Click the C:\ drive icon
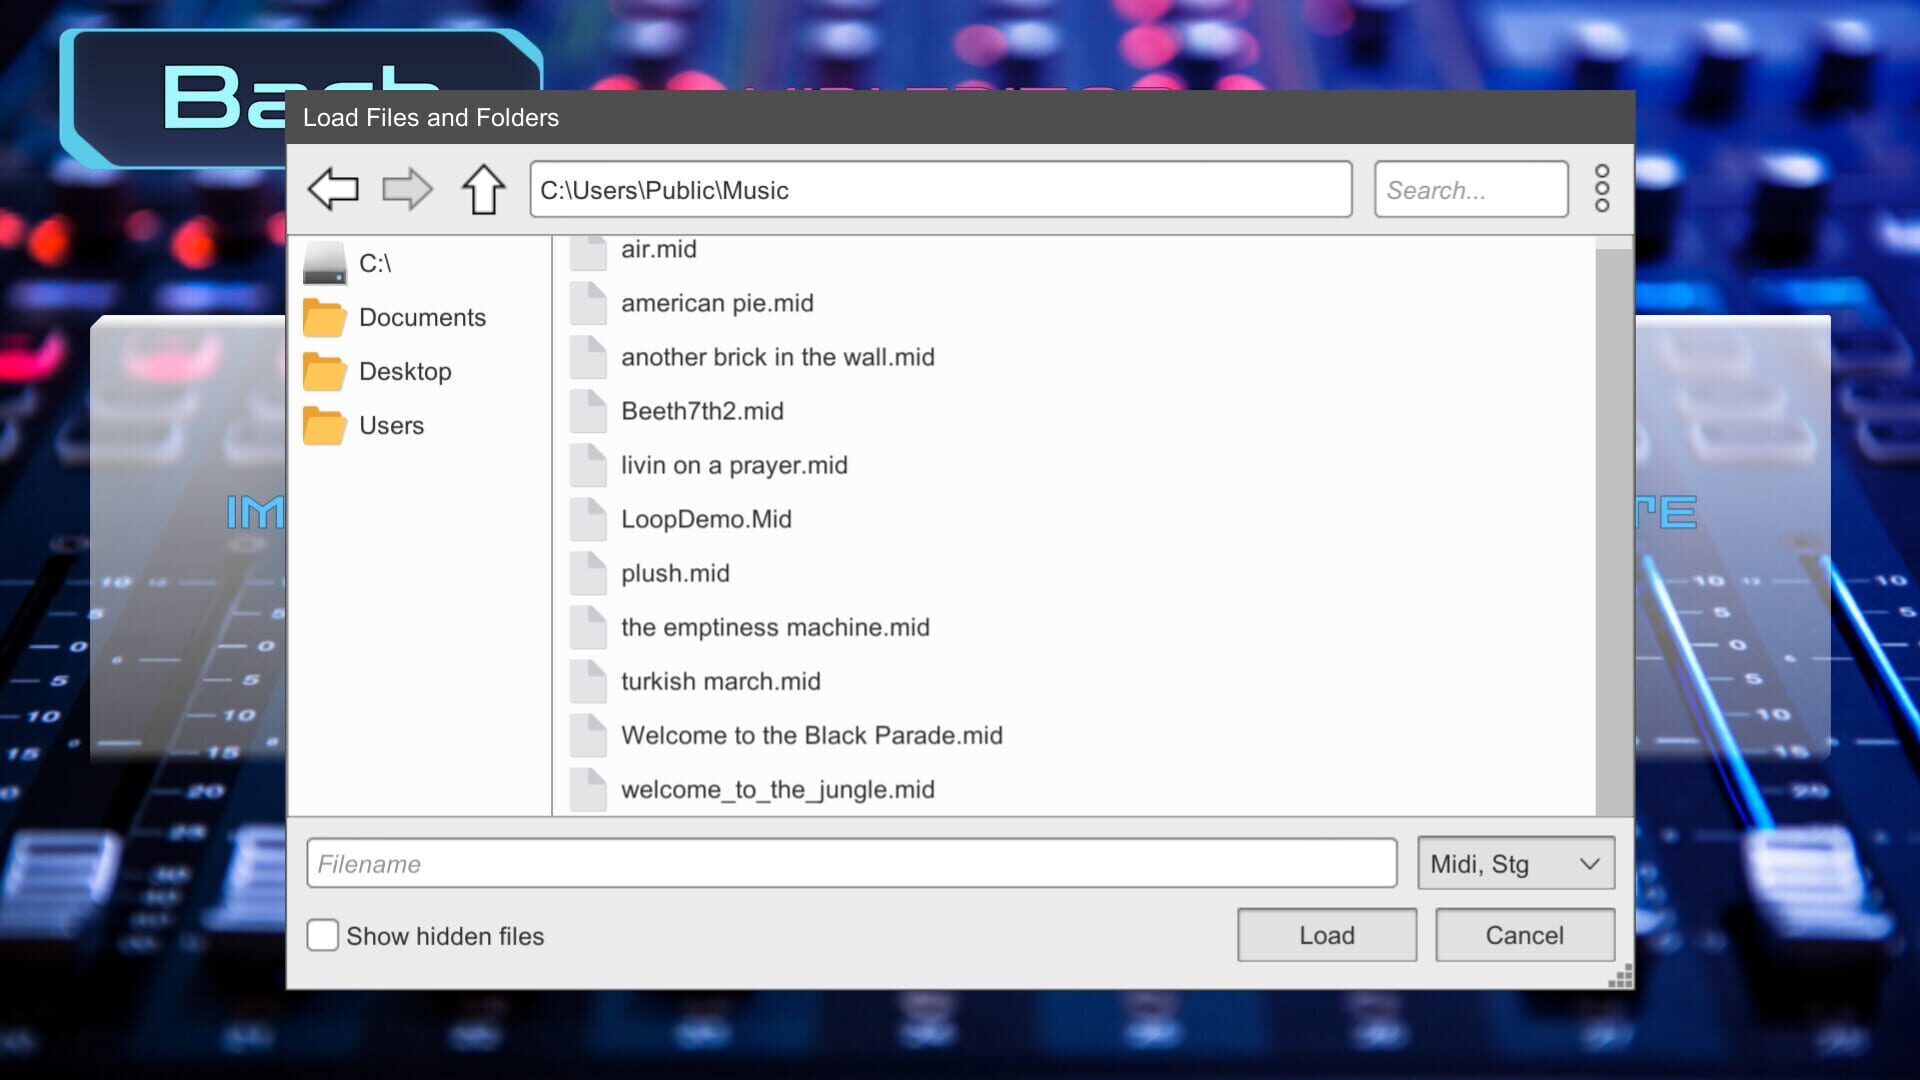The width and height of the screenshot is (1920, 1080). pyautogui.click(x=324, y=263)
